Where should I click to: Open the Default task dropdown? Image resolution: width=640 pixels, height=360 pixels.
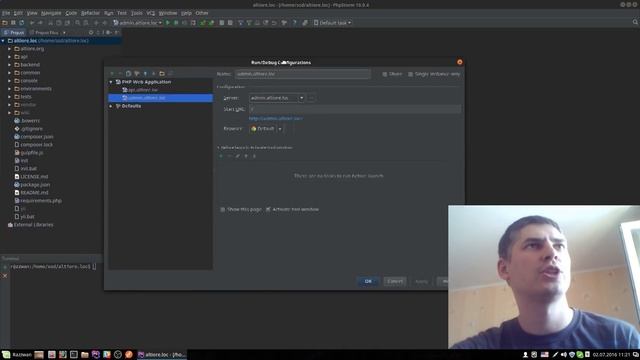coord(332,23)
